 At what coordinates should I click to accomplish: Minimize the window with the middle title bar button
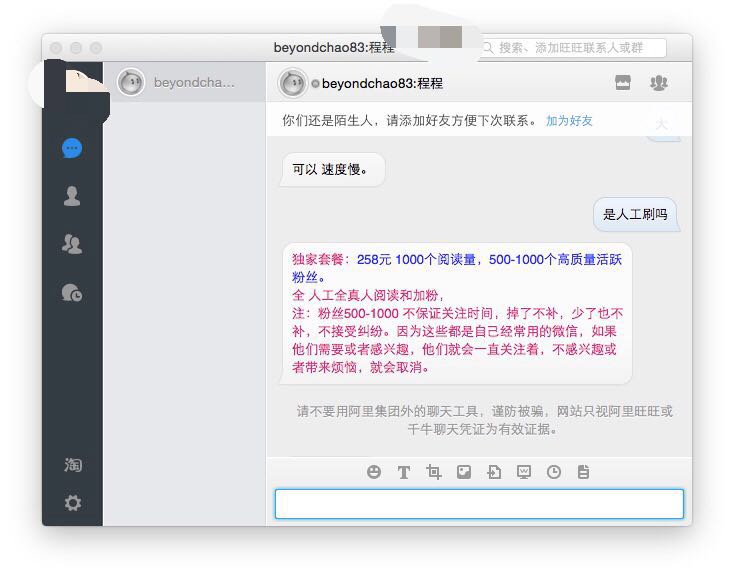click(x=76, y=48)
